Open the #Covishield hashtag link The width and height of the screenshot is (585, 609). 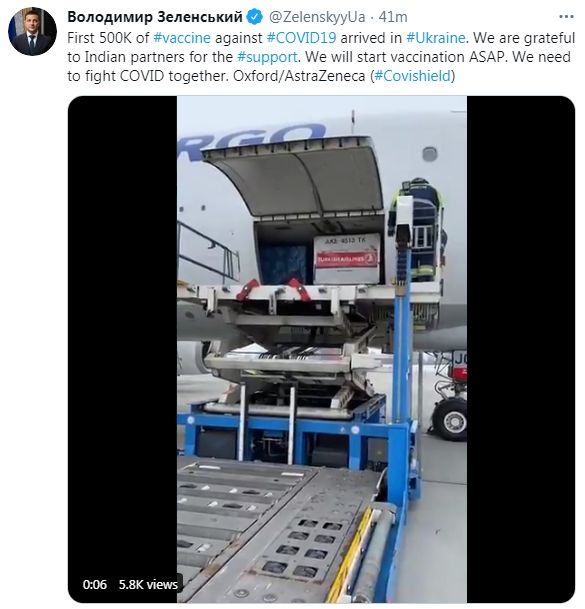(x=412, y=75)
